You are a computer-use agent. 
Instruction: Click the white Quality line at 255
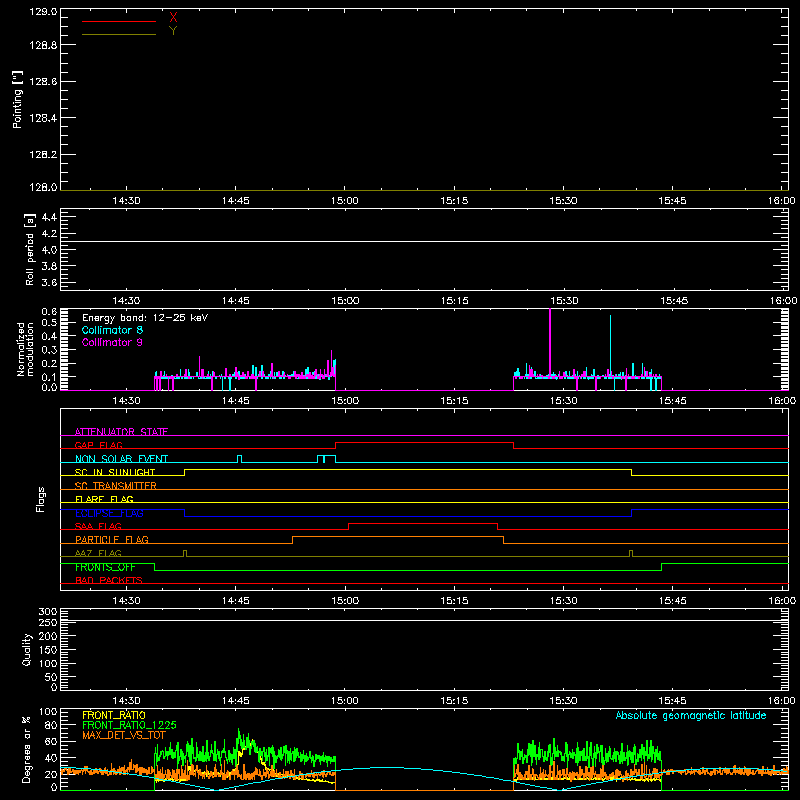pos(424,620)
